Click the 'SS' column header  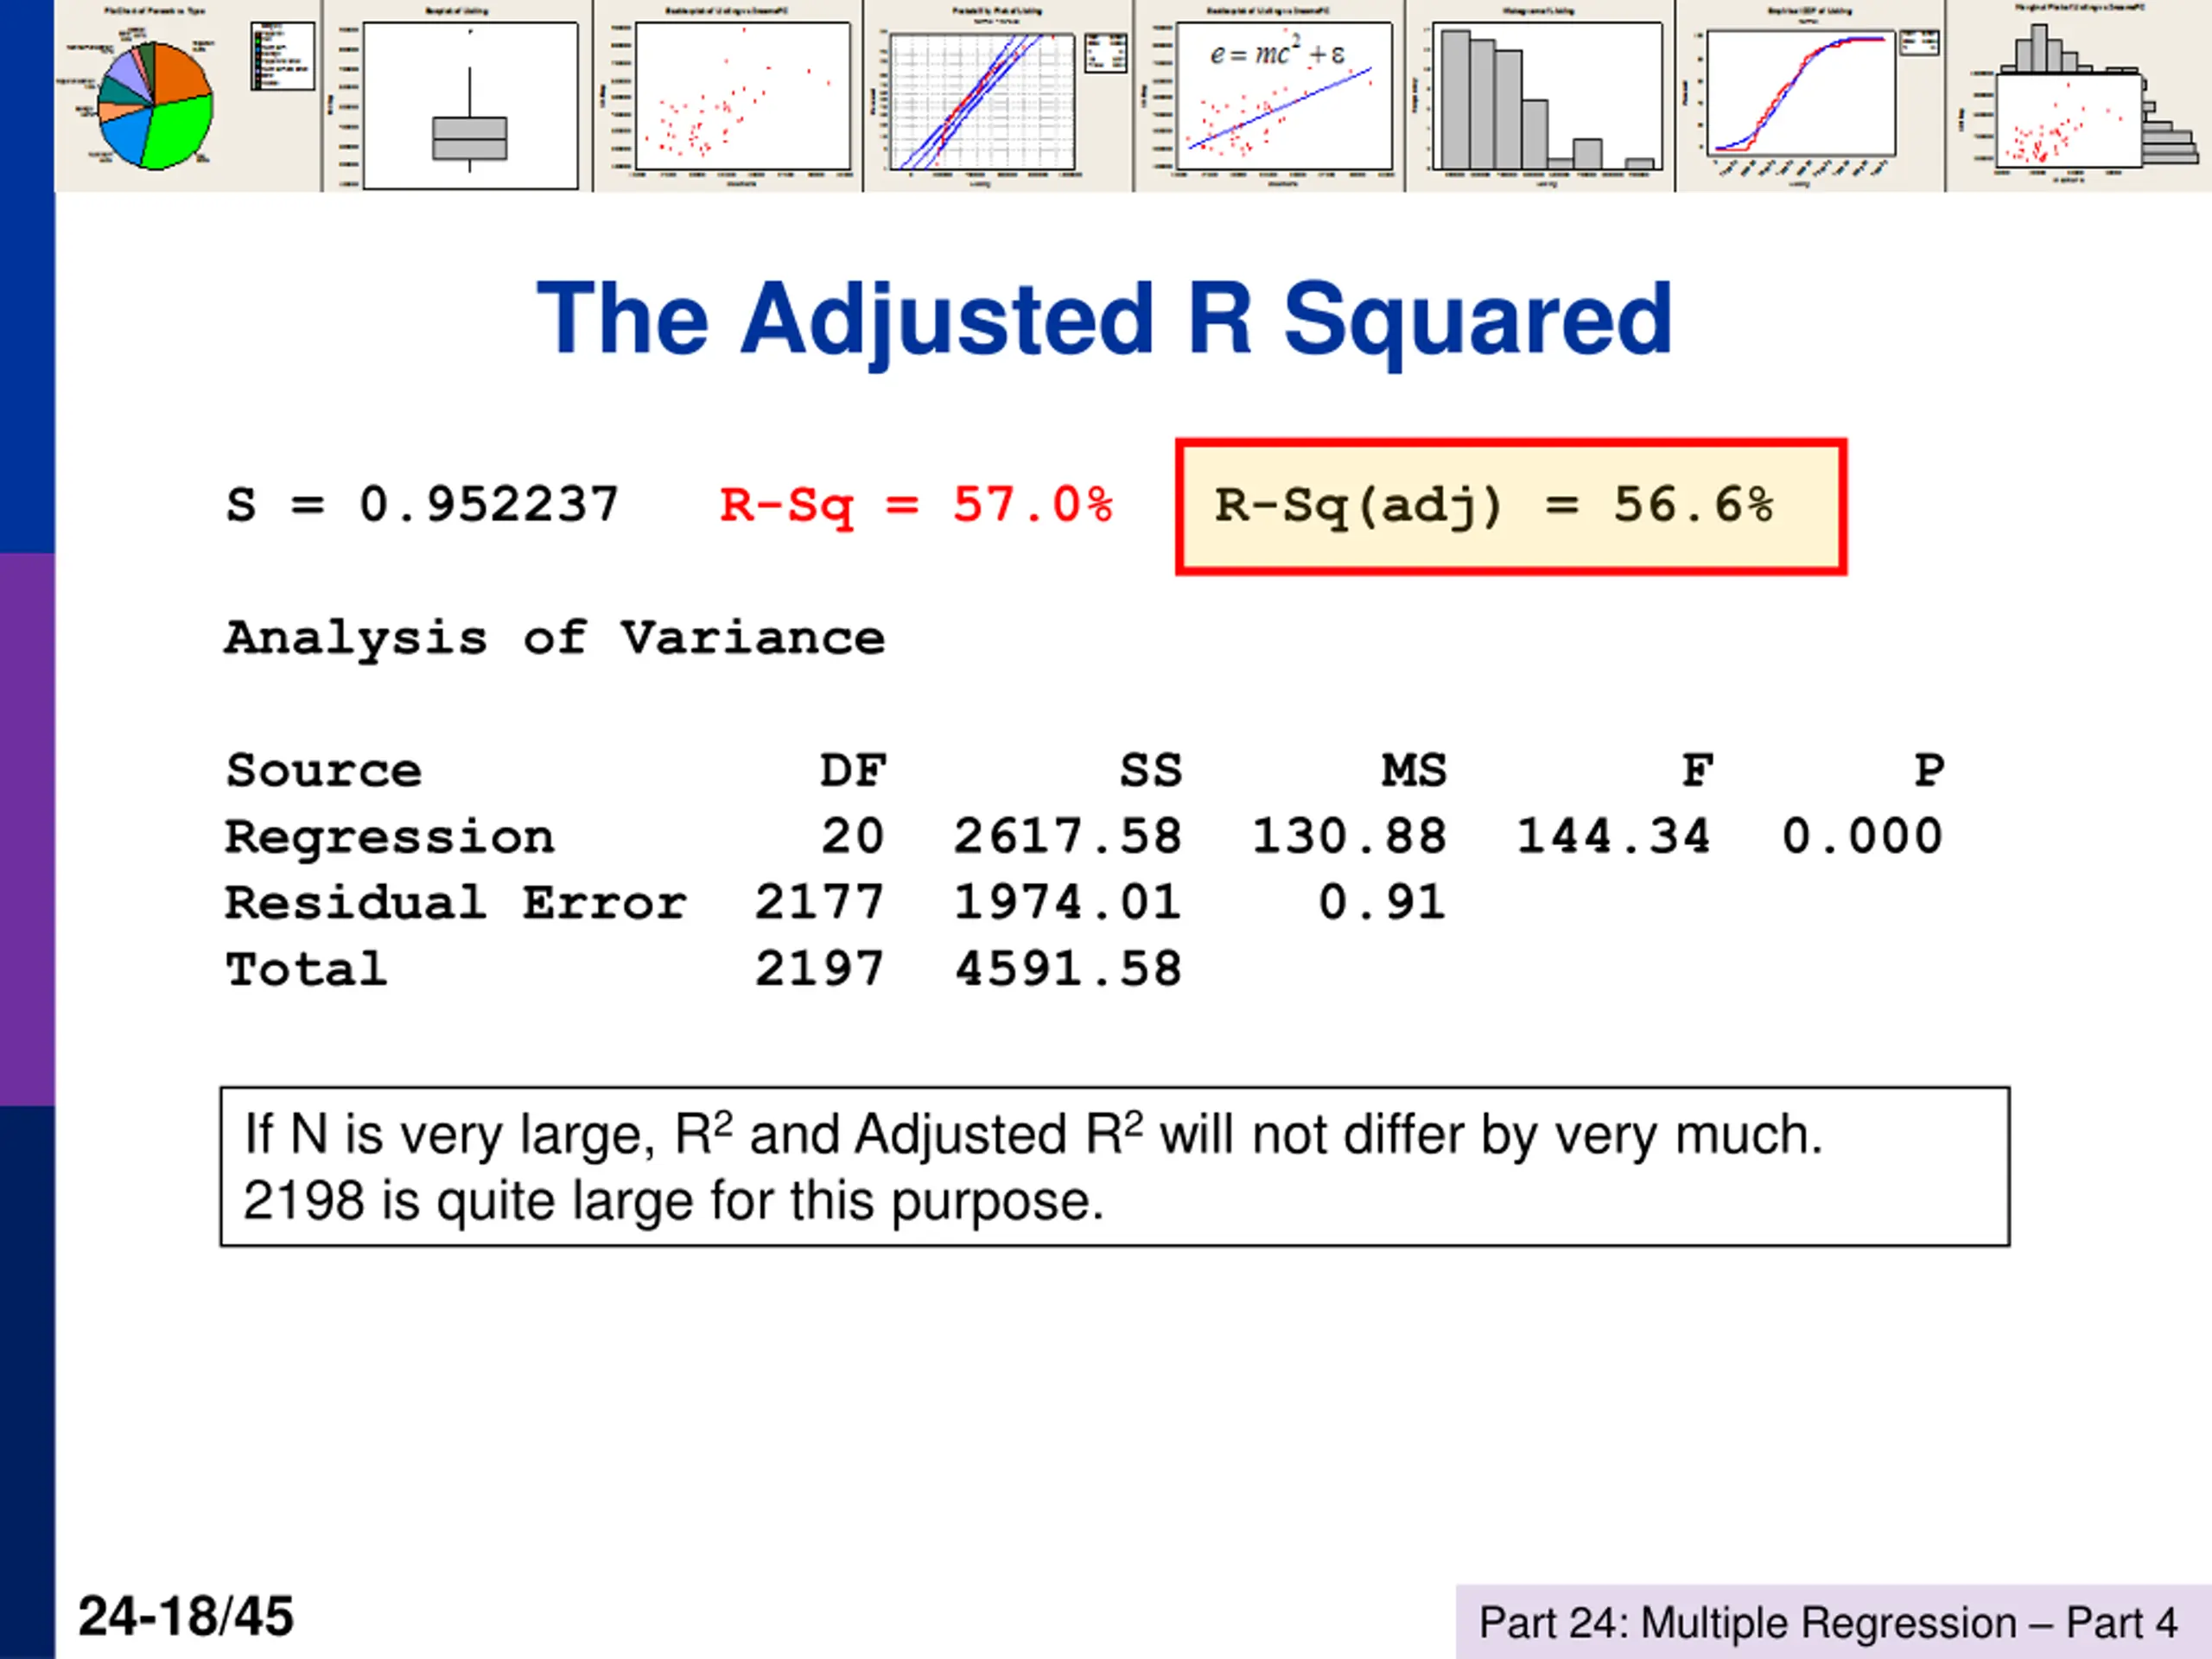(1150, 771)
